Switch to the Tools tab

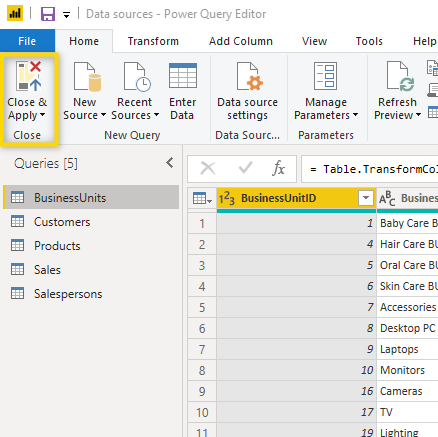coord(369,41)
